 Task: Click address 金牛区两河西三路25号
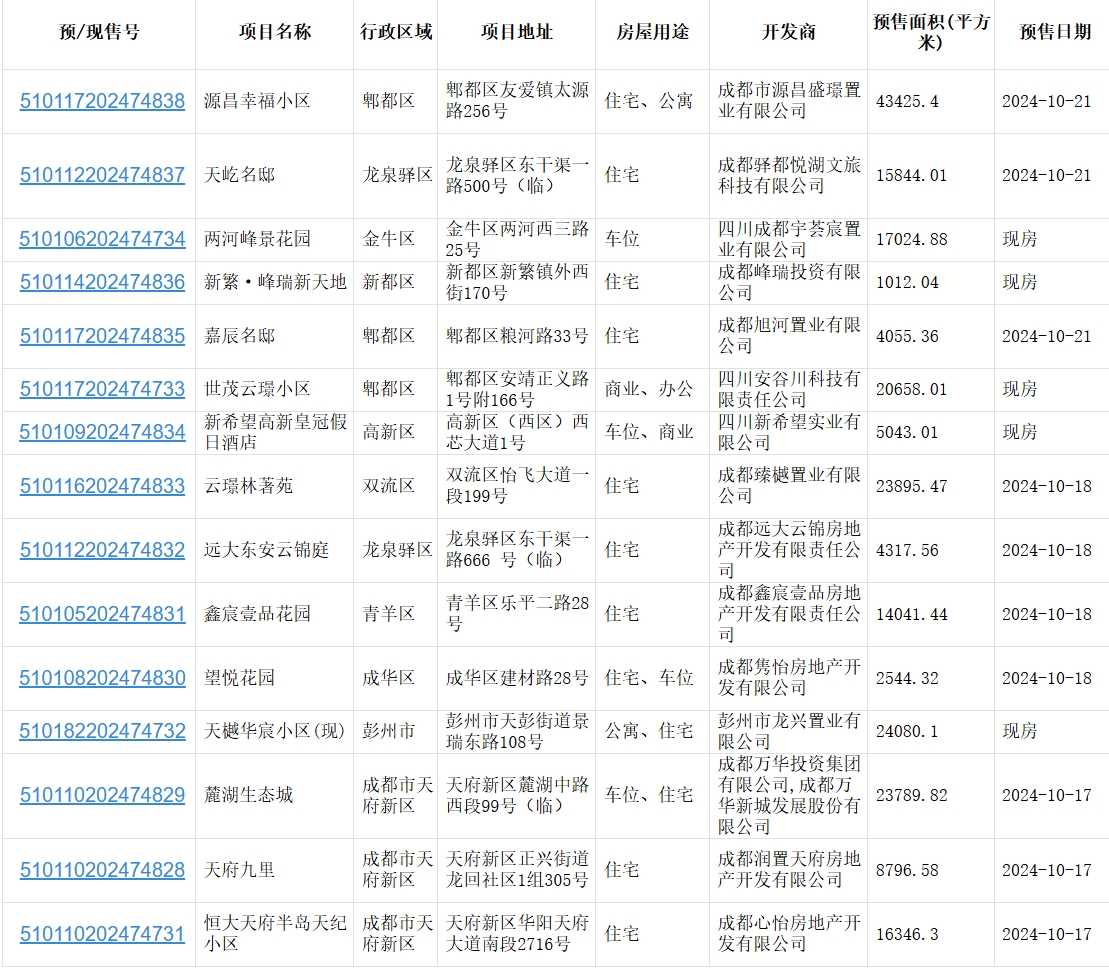coord(517,240)
